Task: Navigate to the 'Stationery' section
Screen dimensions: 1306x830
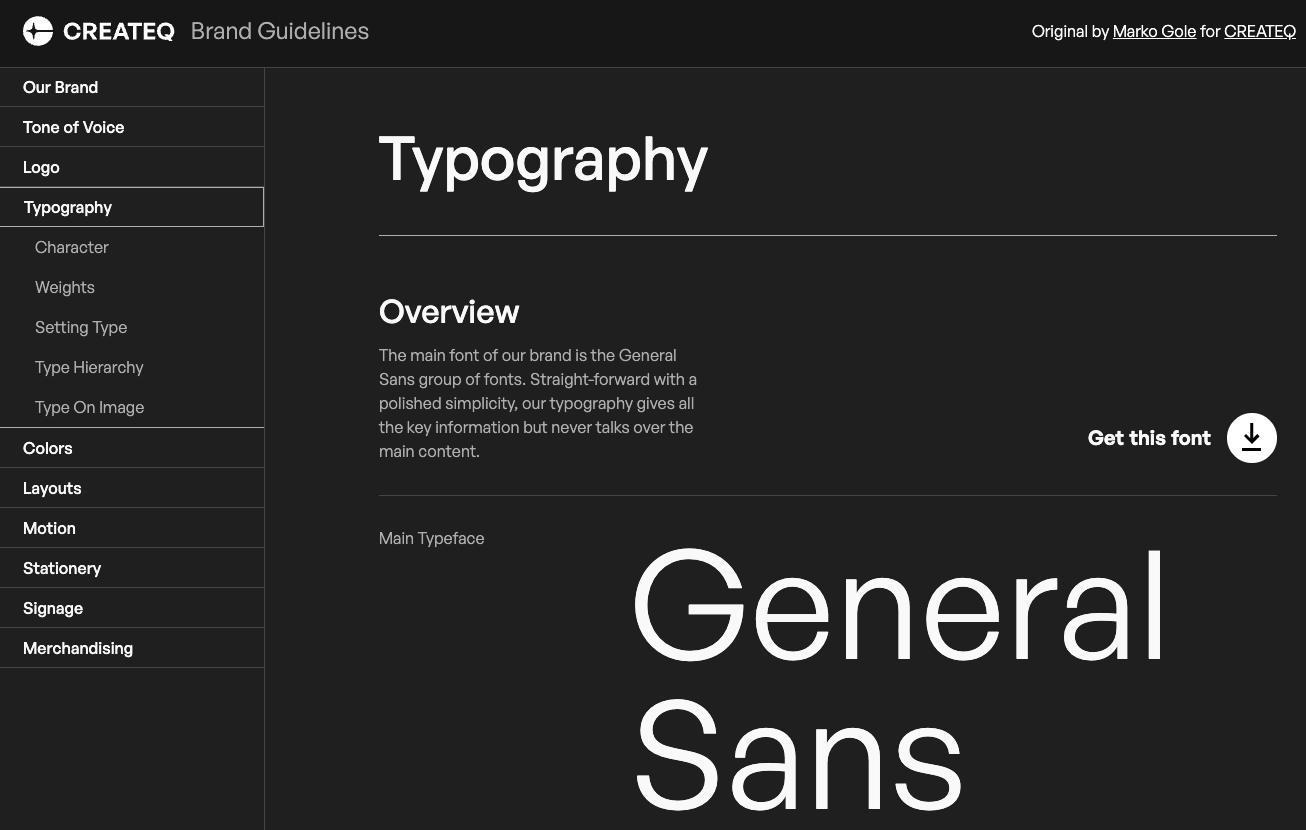Action: [x=62, y=568]
